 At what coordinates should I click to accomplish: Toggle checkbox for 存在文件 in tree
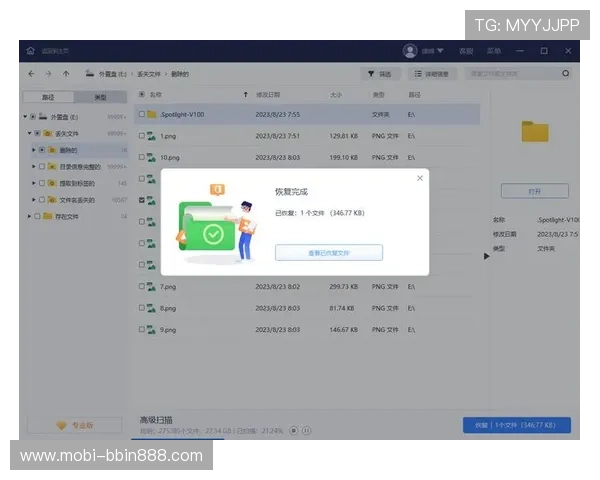(37, 216)
